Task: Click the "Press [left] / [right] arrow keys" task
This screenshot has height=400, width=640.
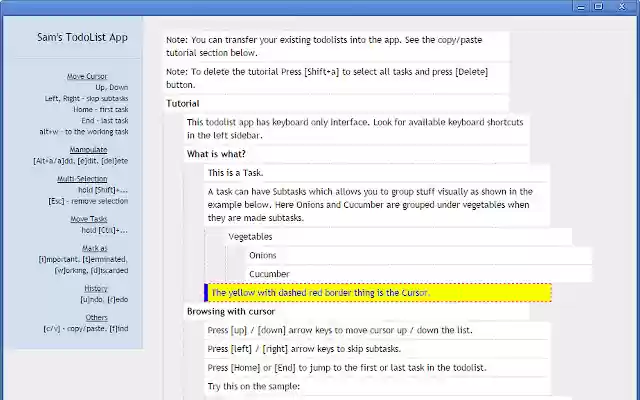Action: click(377, 349)
